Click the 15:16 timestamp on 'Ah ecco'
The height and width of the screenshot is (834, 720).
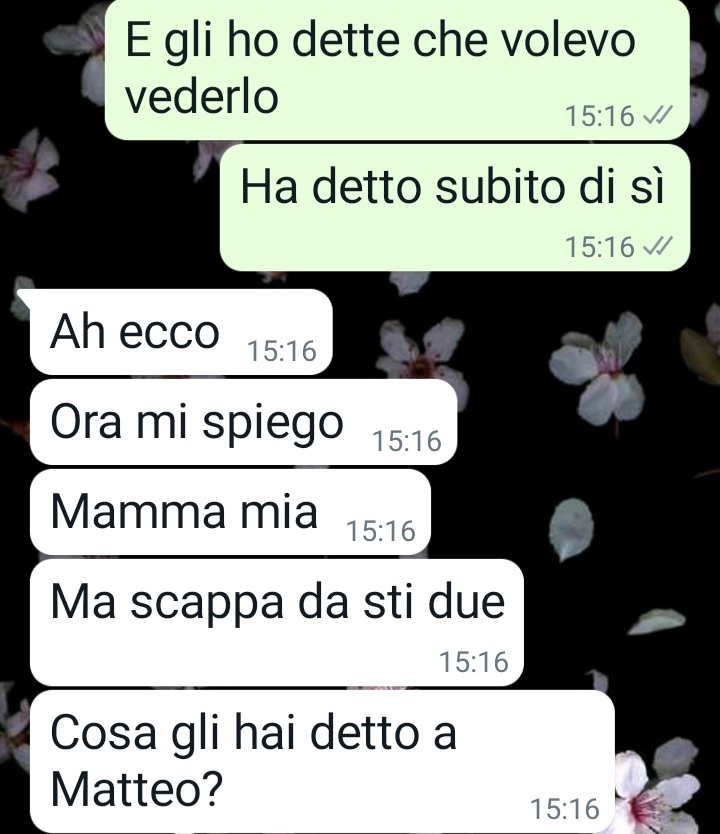(282, 351)
